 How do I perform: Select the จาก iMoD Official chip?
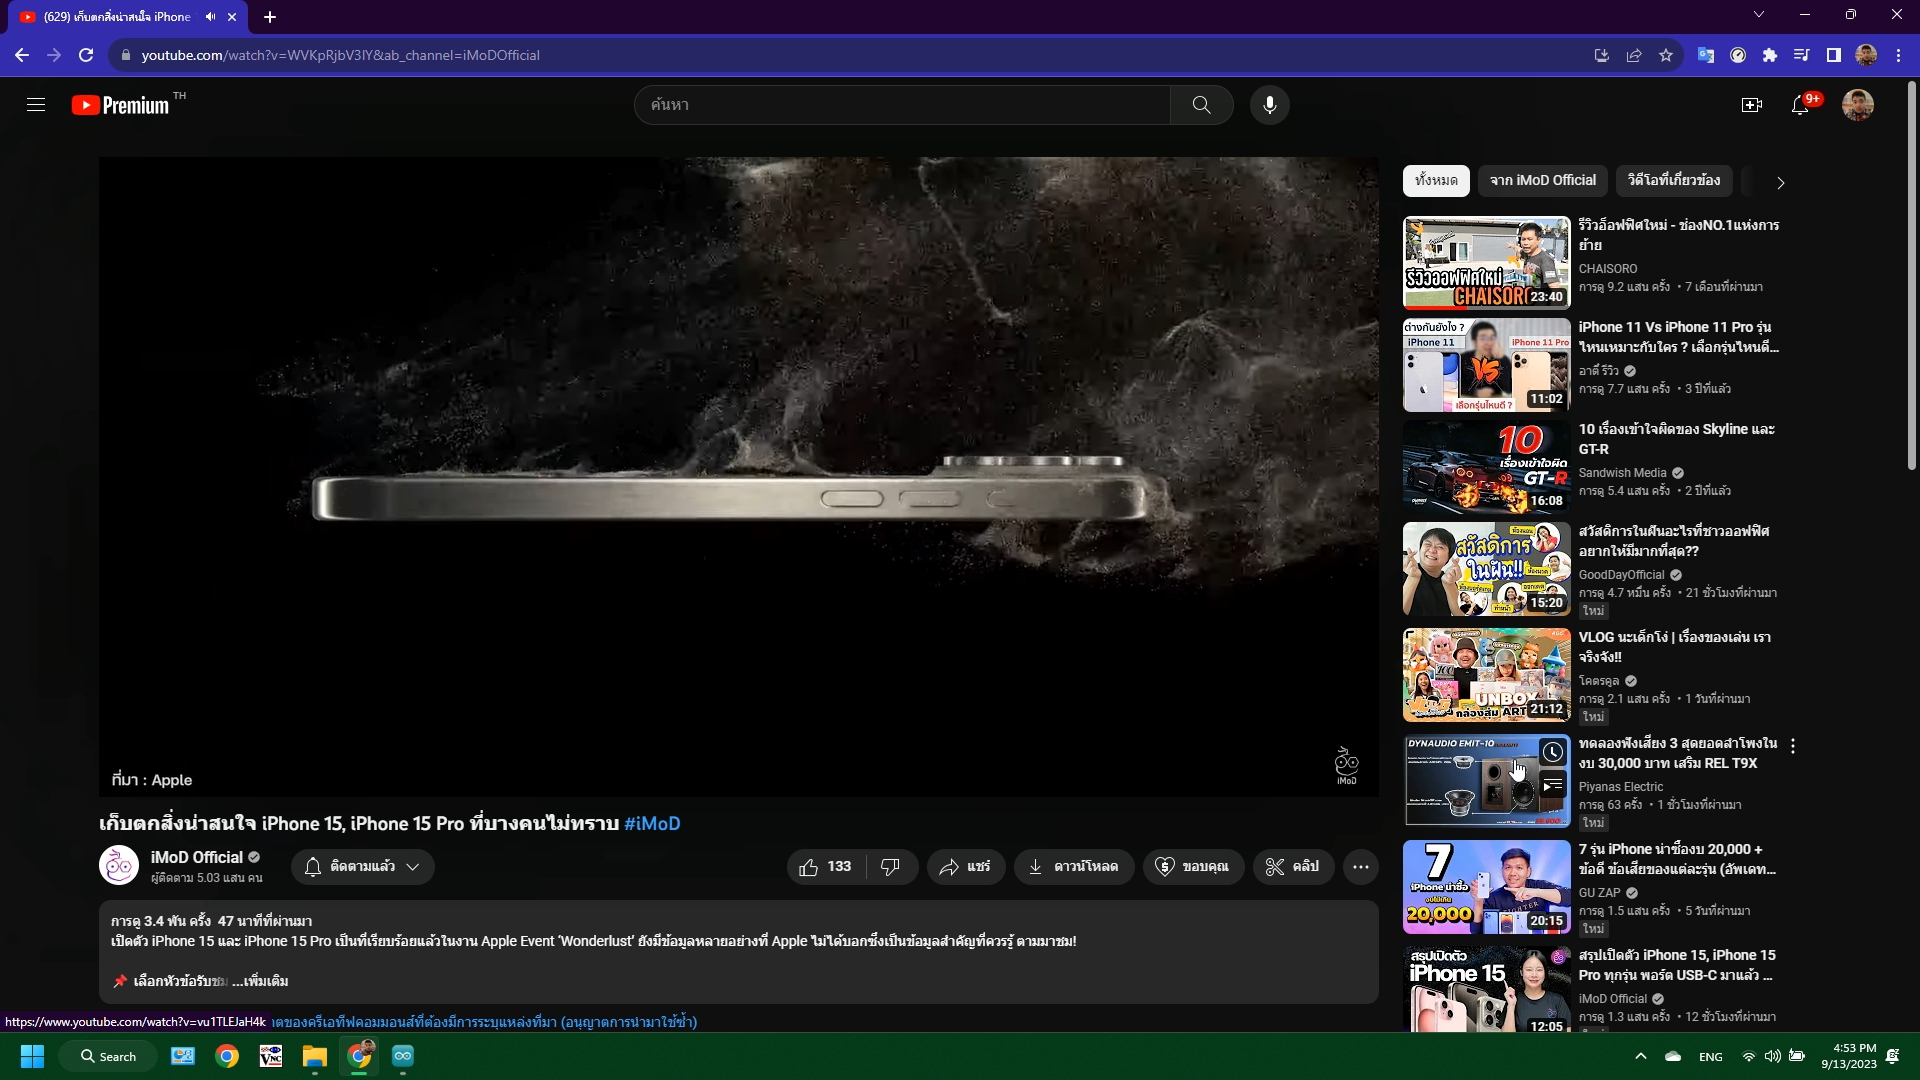click(1543, 180)
